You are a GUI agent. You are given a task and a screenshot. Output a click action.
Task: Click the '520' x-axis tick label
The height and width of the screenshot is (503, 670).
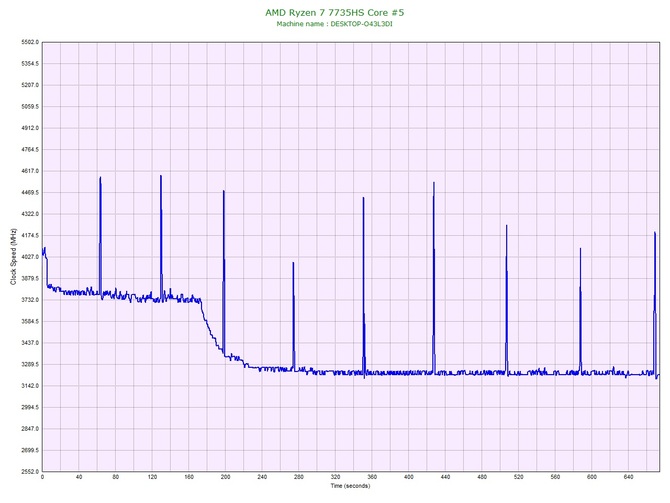tap(519, 477)
